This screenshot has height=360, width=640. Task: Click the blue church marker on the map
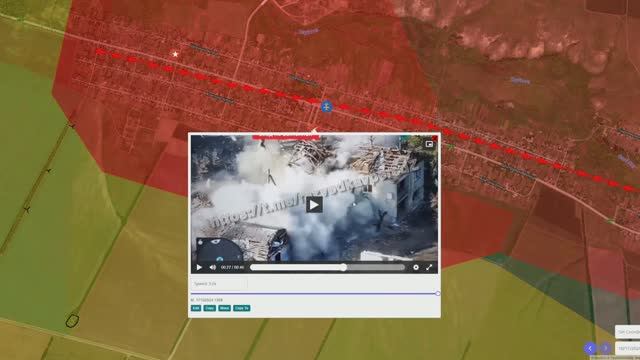click(326, 107)
